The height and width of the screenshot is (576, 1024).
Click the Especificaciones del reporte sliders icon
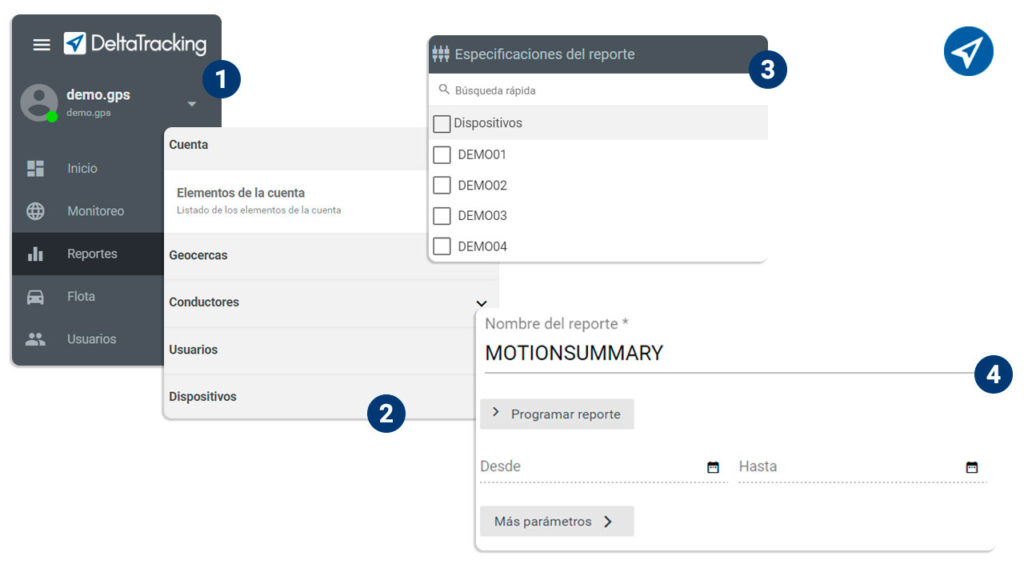[441, 54]
